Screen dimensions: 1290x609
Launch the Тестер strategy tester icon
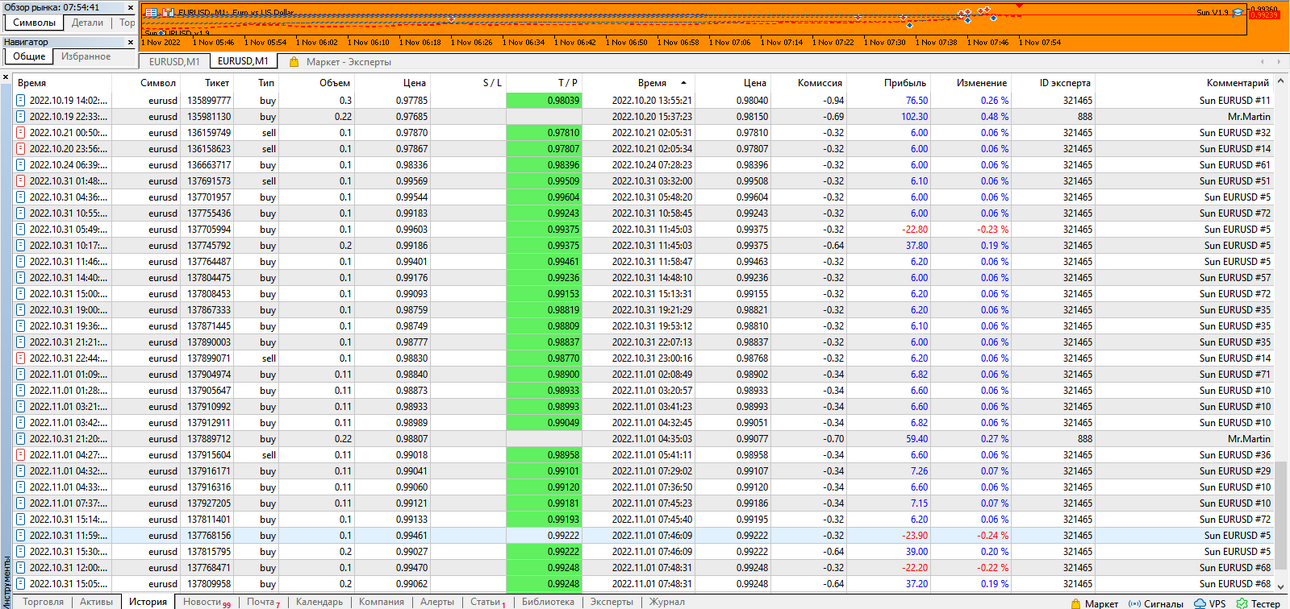[1242, 603]
